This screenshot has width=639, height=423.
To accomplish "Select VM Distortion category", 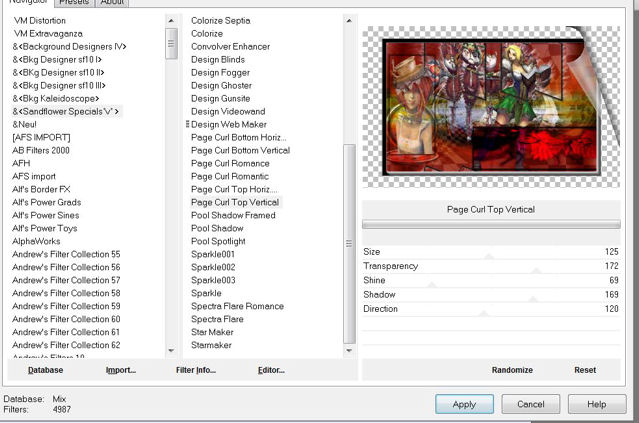I will click(40, 20).
